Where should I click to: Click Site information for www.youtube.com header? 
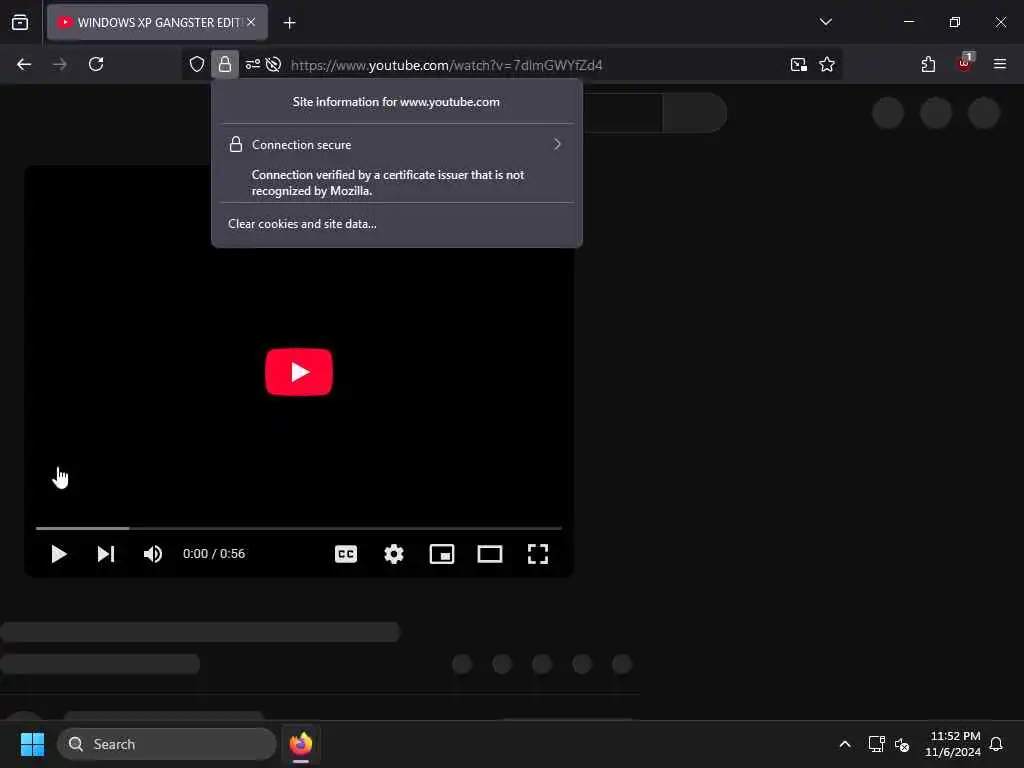pyautogui.click(x=396, y=102)
